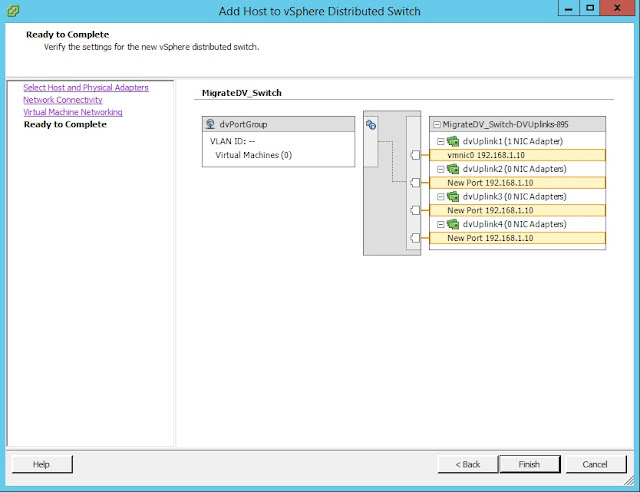Open the Virtual Machine Networking step
The image size is (640, 492).
tap(73, 112)
